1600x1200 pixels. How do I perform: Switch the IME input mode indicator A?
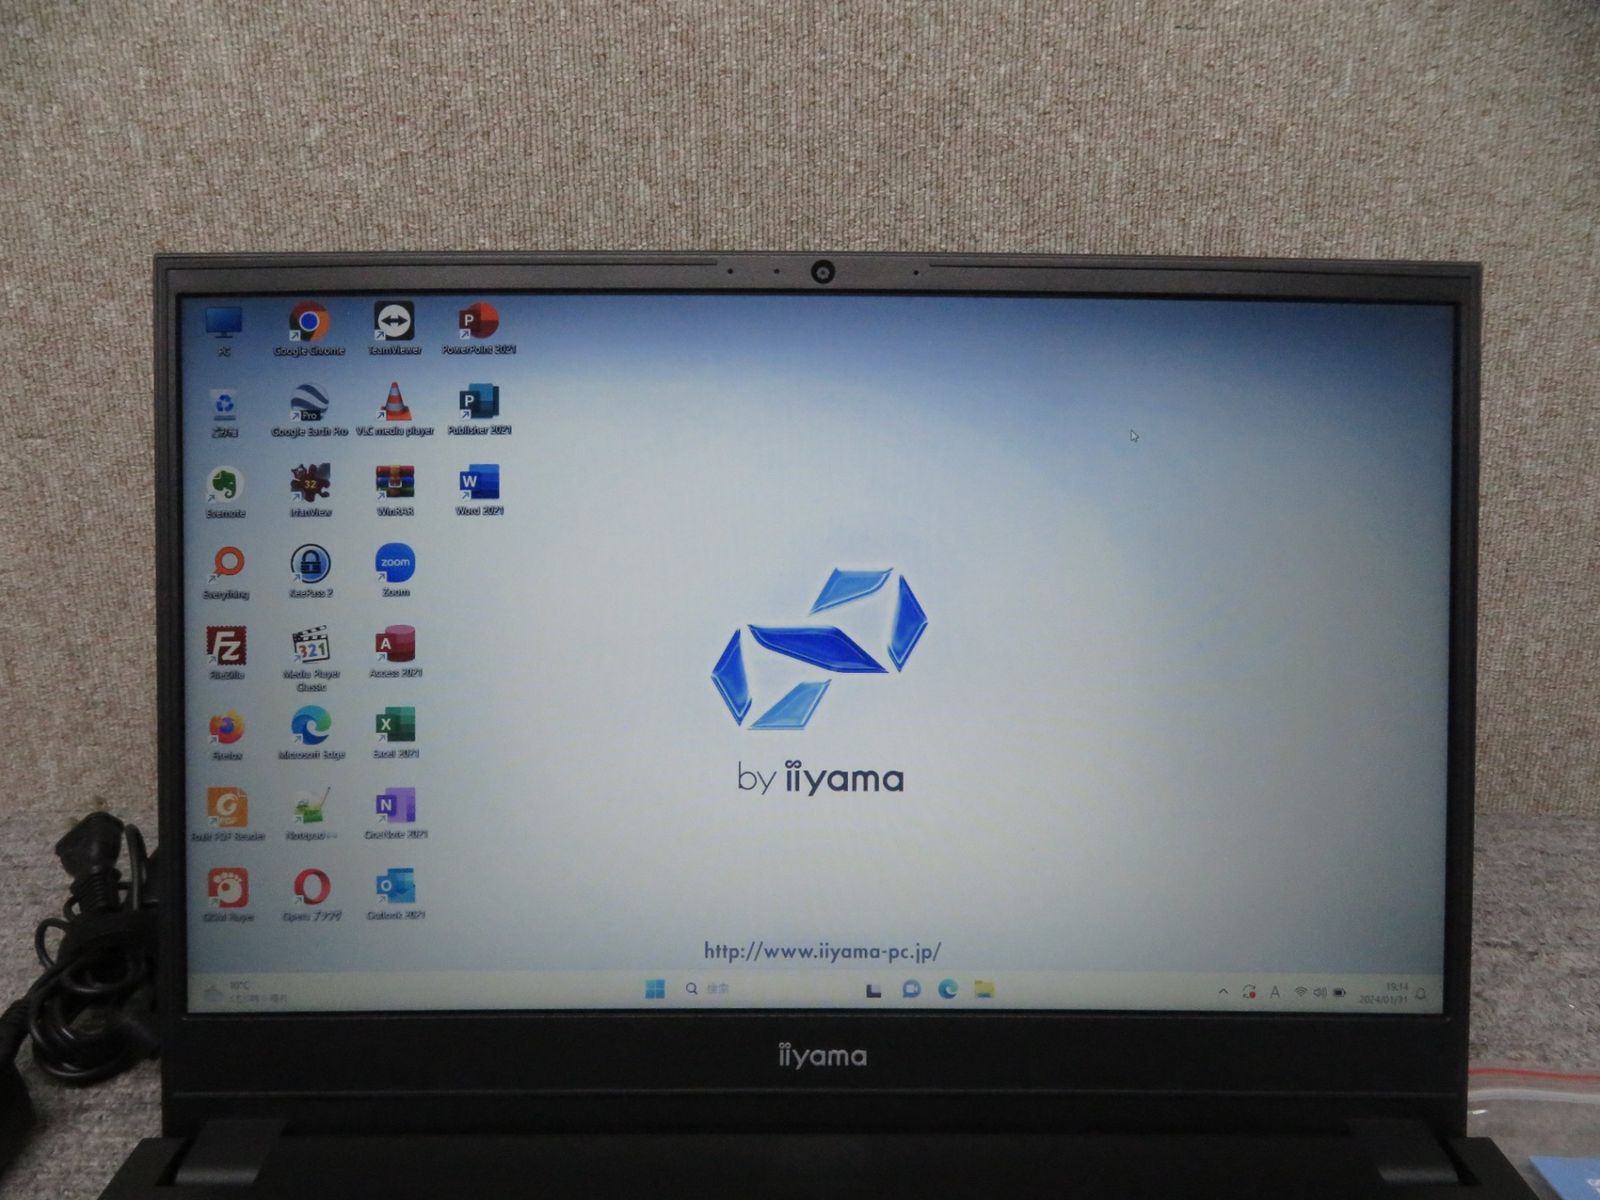(1275, 992)
